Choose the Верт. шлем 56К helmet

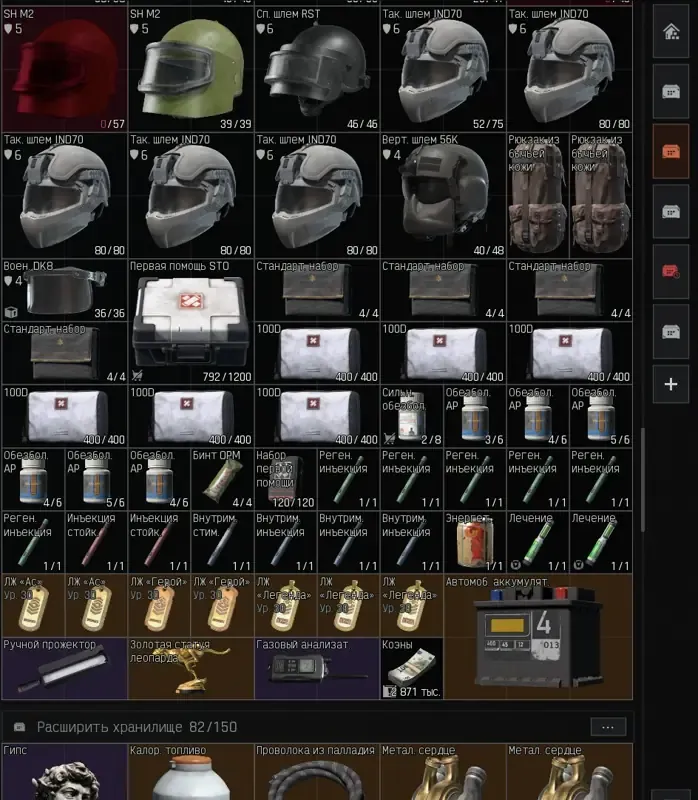click(x=443, y=195)
